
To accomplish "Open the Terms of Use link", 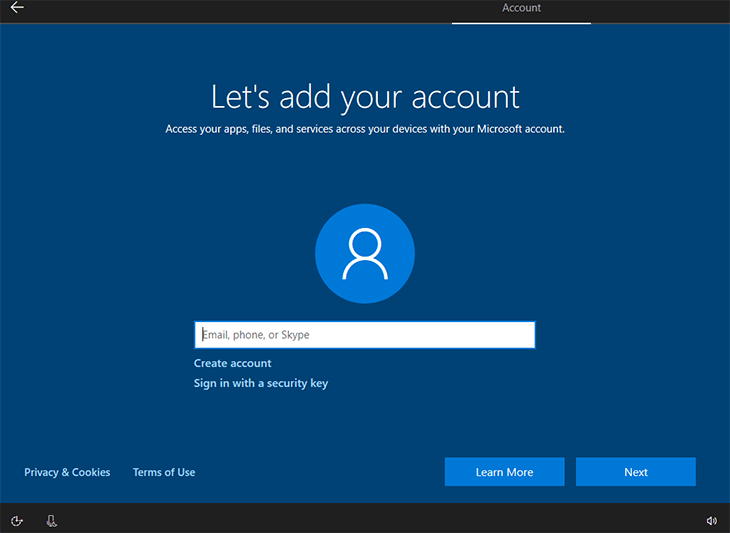I will [x=164, y=472].
